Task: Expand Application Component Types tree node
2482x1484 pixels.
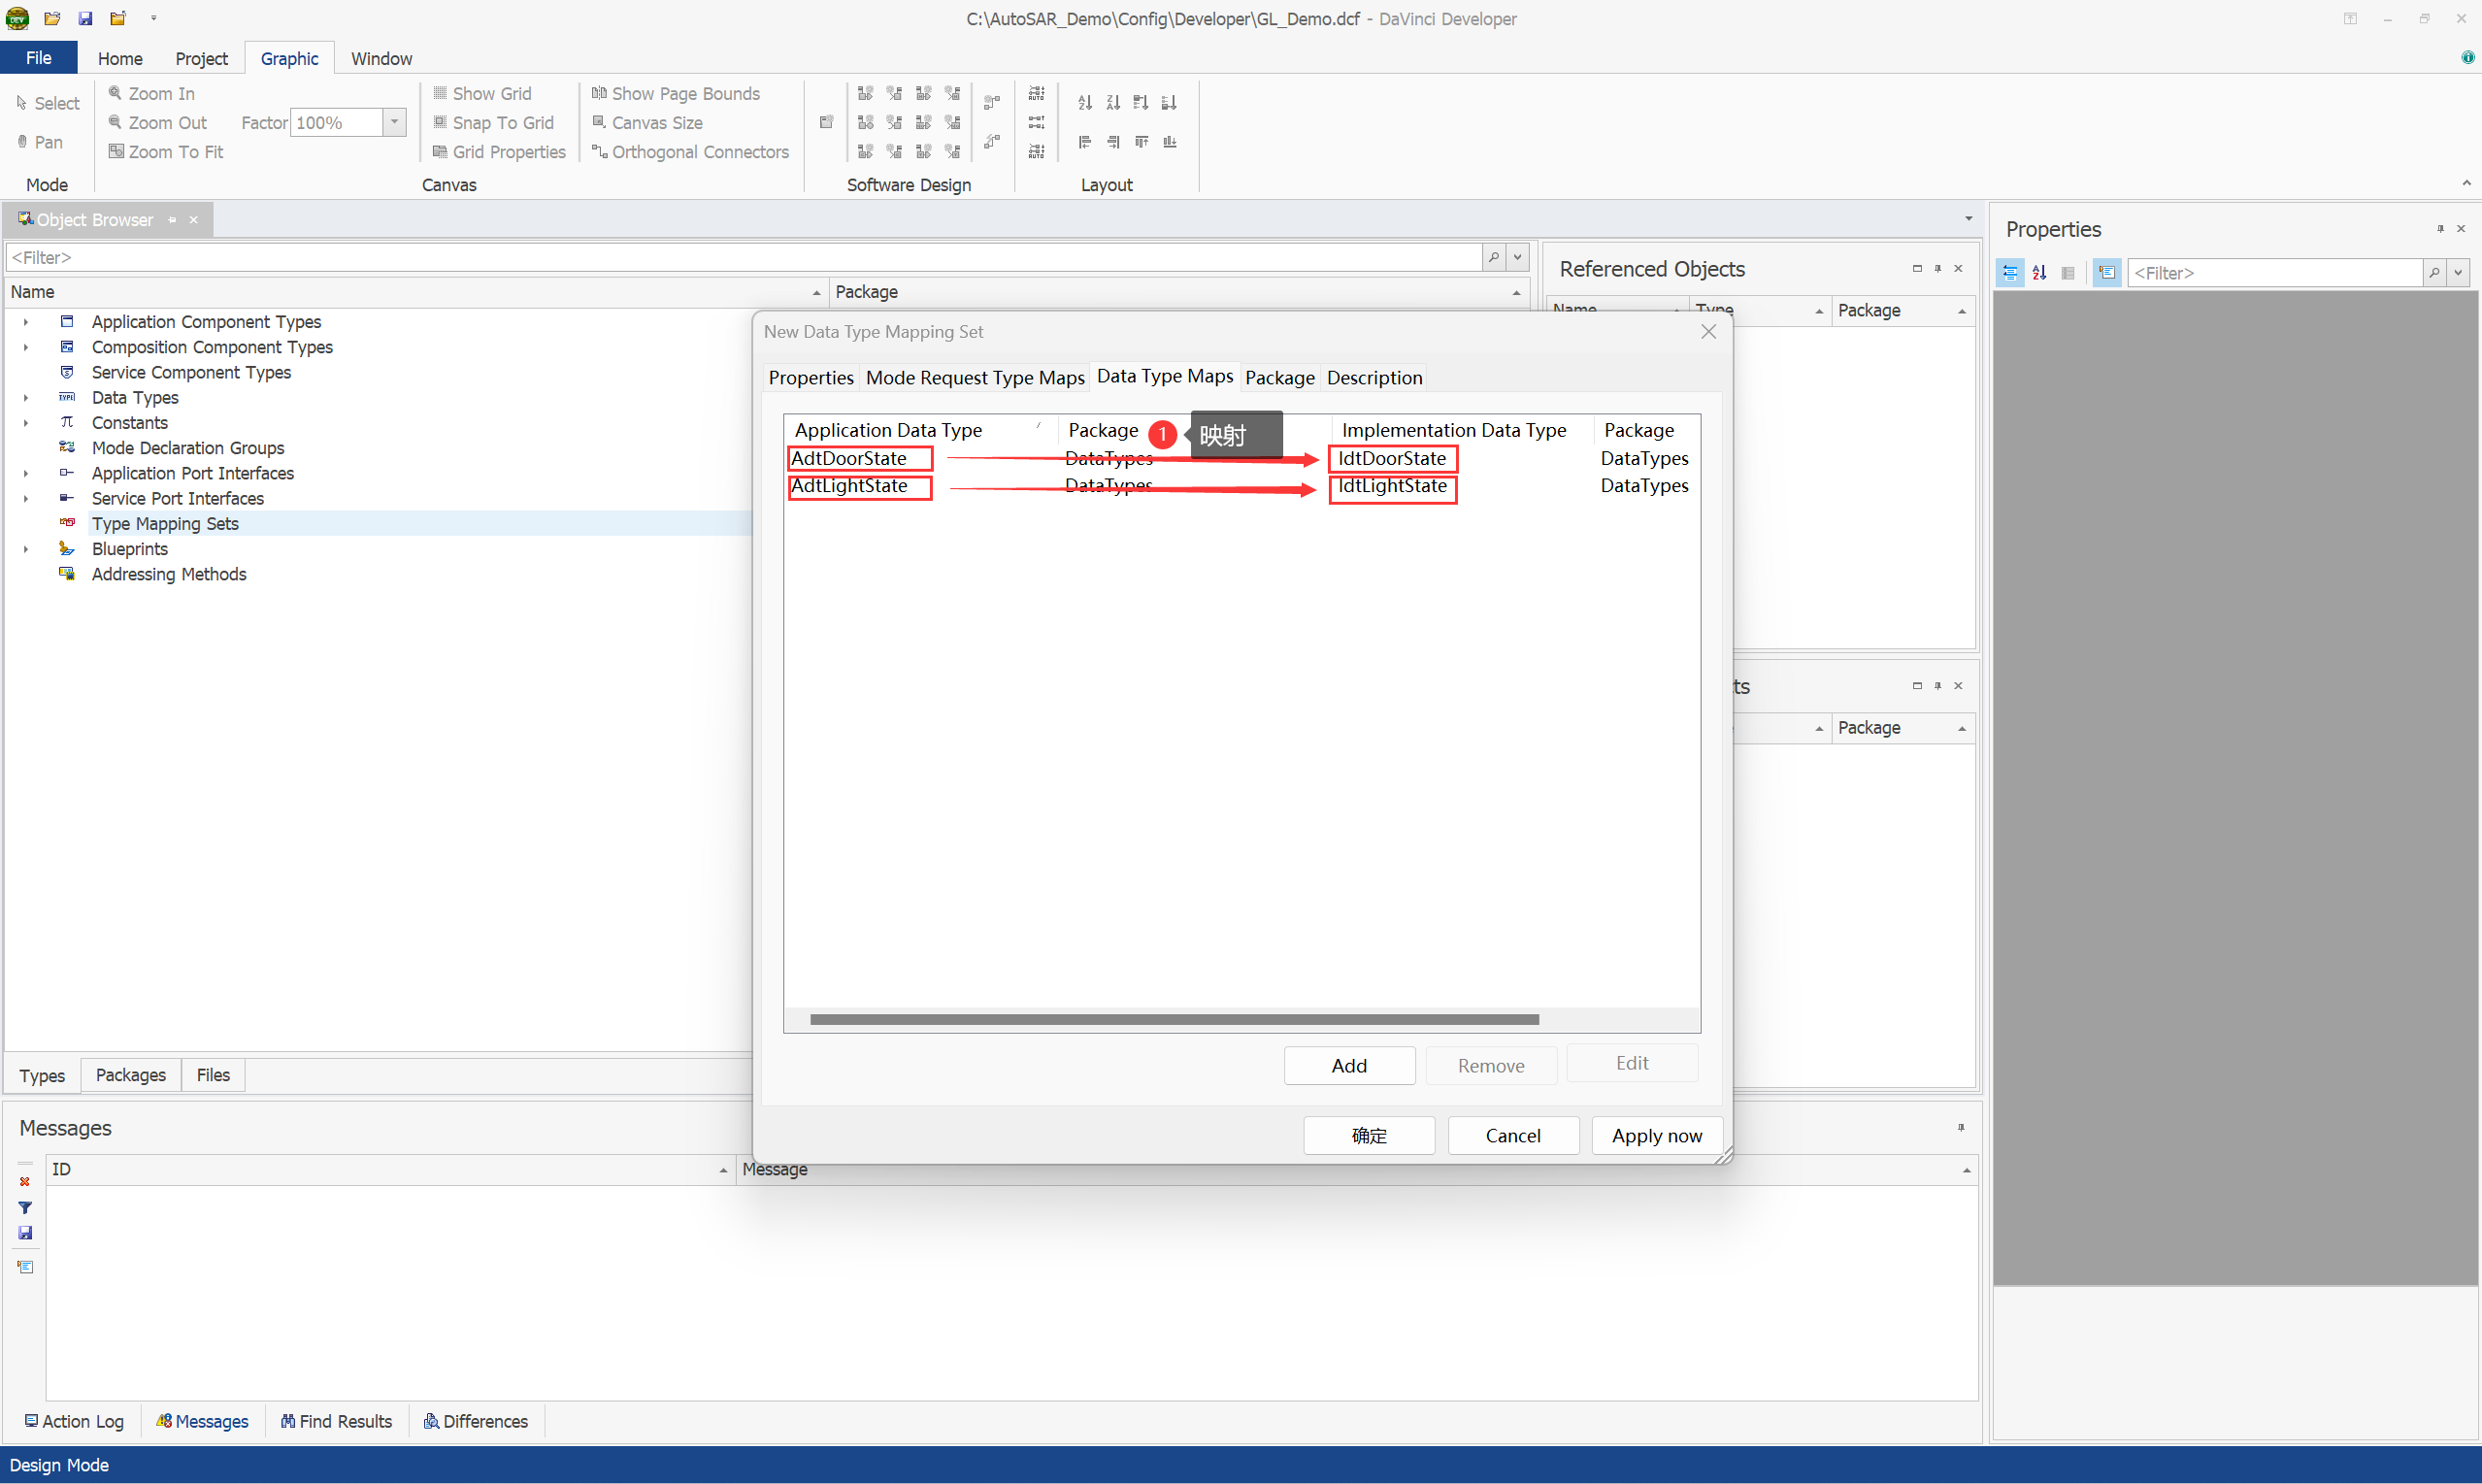Action: click(26, 322)
